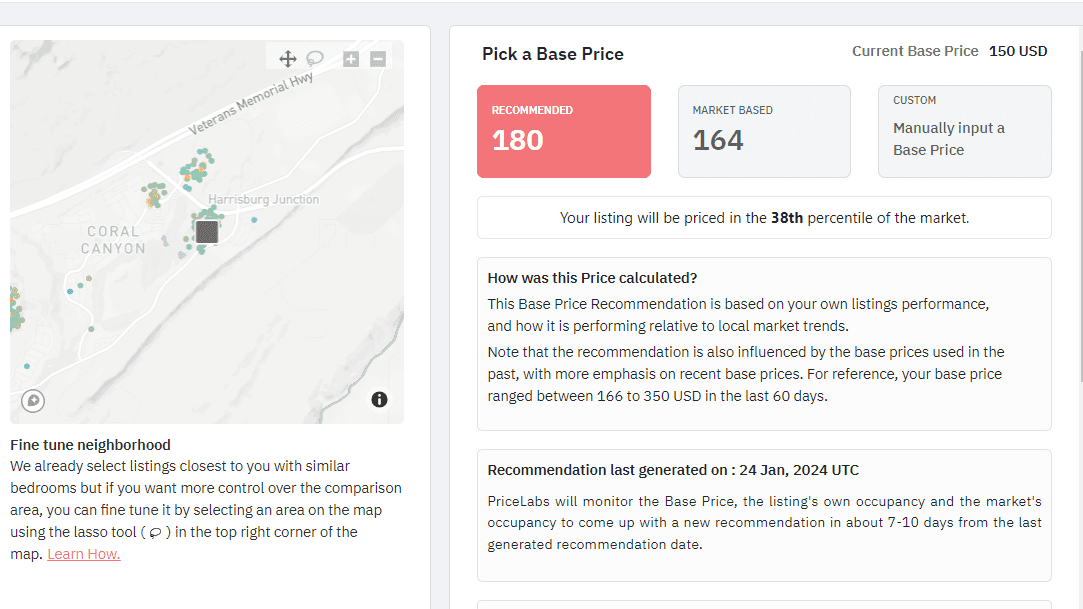Choose the Recommended 180 base price
The height and width of the screenshot is (609, 1083).
pos(564,131)
